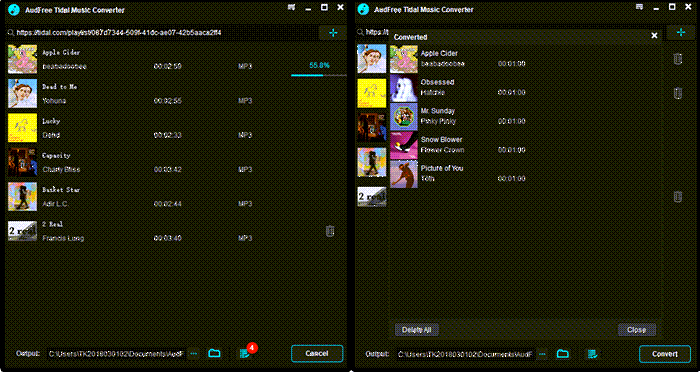The image size is (700, 372).
Task: Delete converted Apple Cider with trash icon
Action: tap(677, 59)
